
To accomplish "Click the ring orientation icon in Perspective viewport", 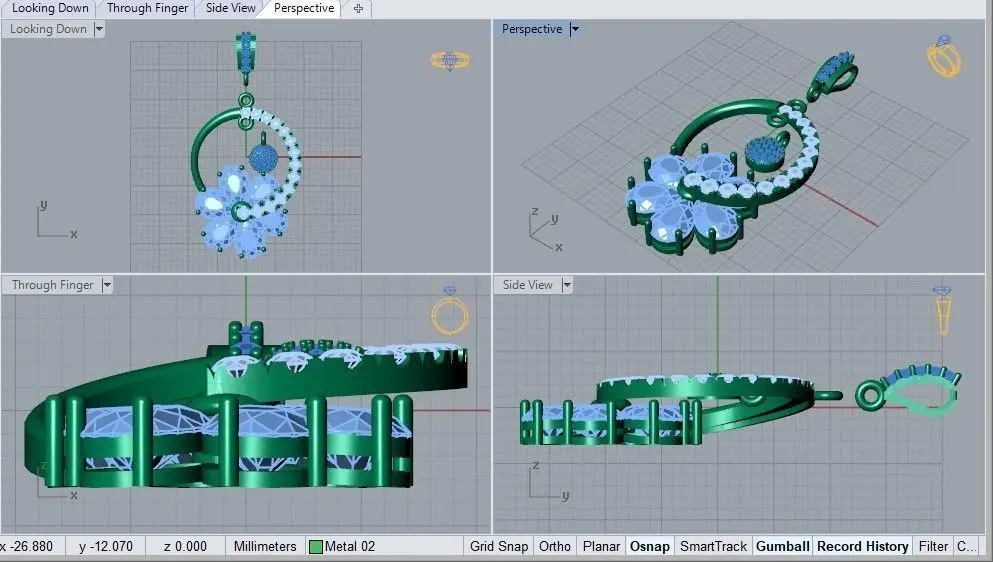I will (944, 56).
